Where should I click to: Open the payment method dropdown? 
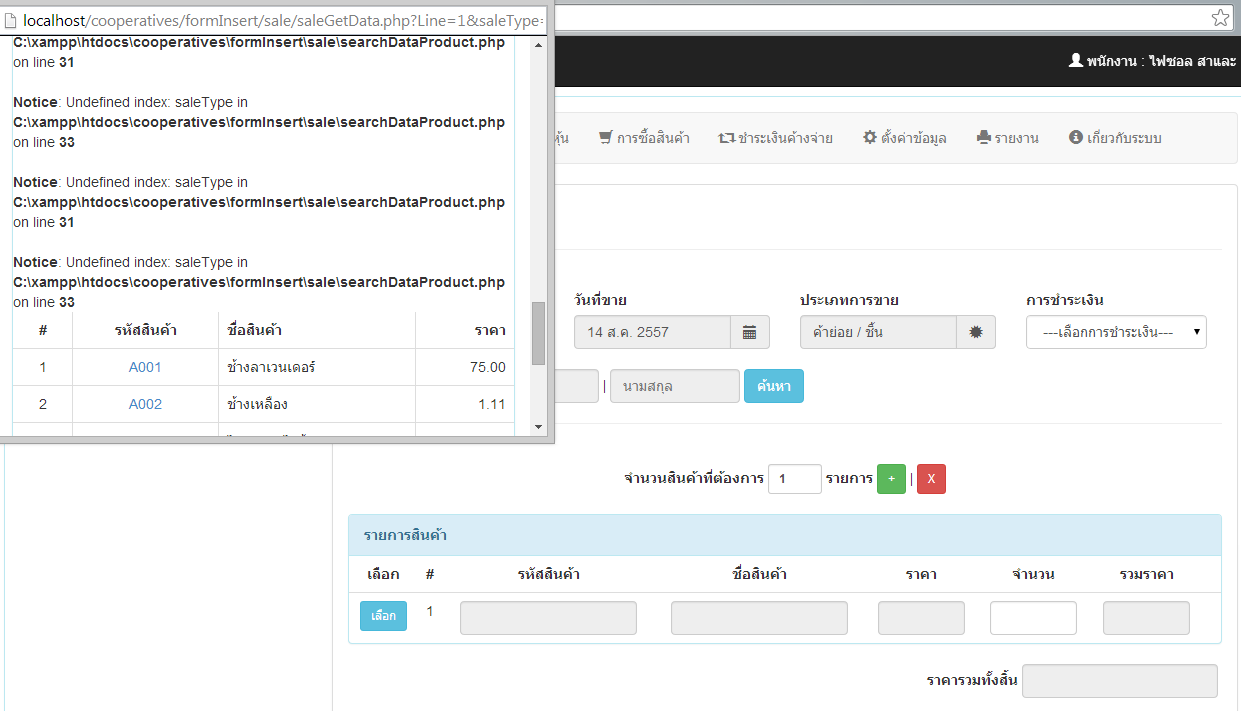tap(1116, 332)
